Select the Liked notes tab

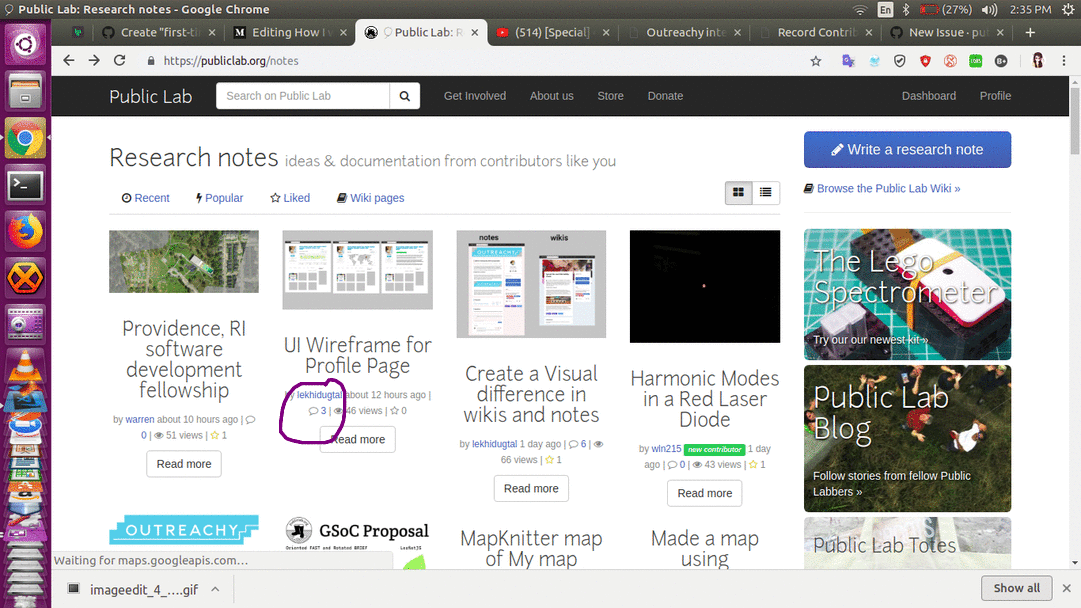290,198
